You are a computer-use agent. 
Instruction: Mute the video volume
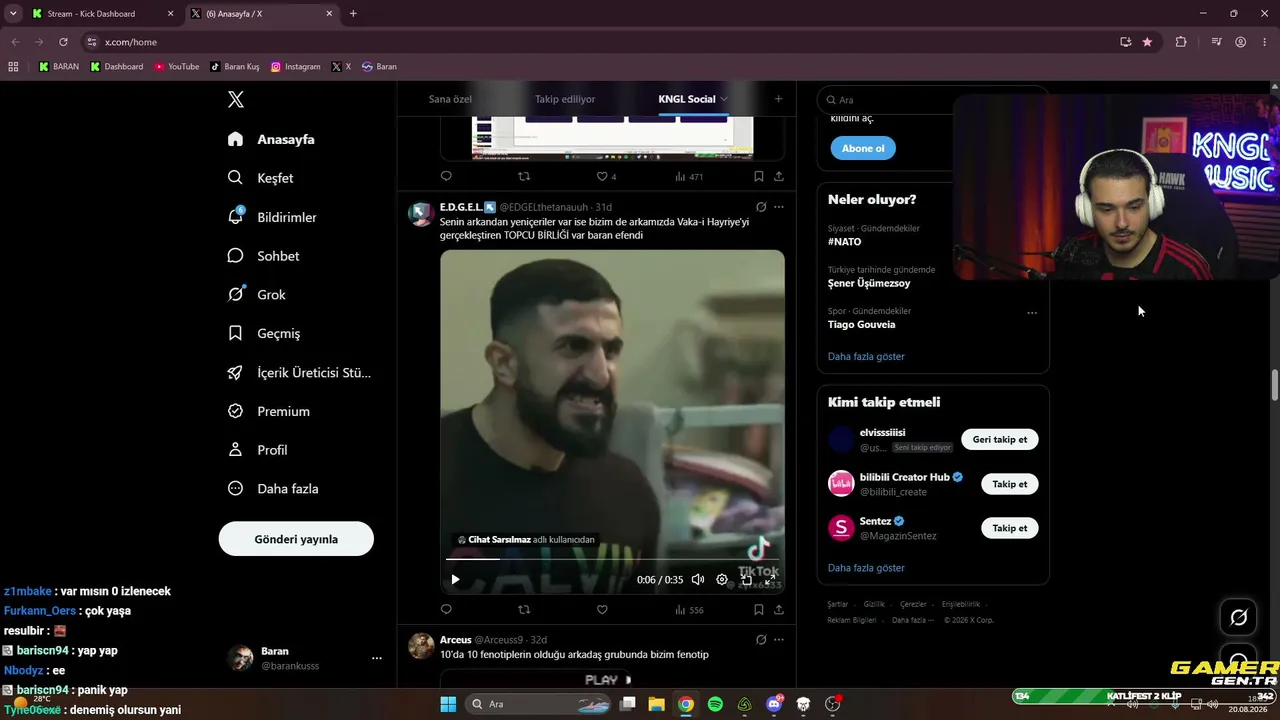point(698,579)
